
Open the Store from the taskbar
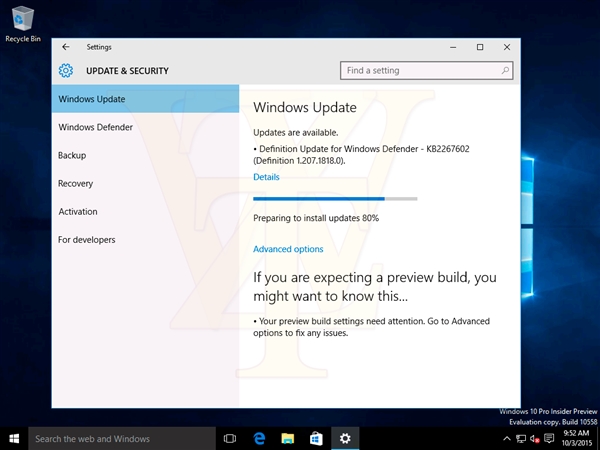click(x=315, y=438)
